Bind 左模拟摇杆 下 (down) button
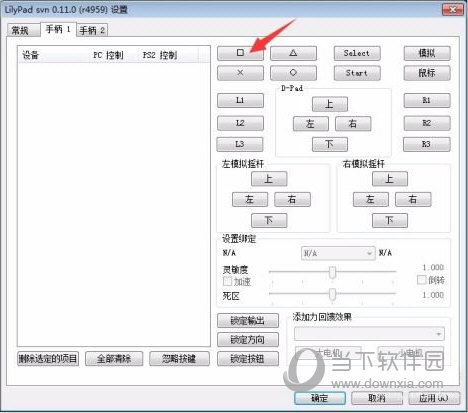This screenshot has height=413, width=468. click(269, 220)
